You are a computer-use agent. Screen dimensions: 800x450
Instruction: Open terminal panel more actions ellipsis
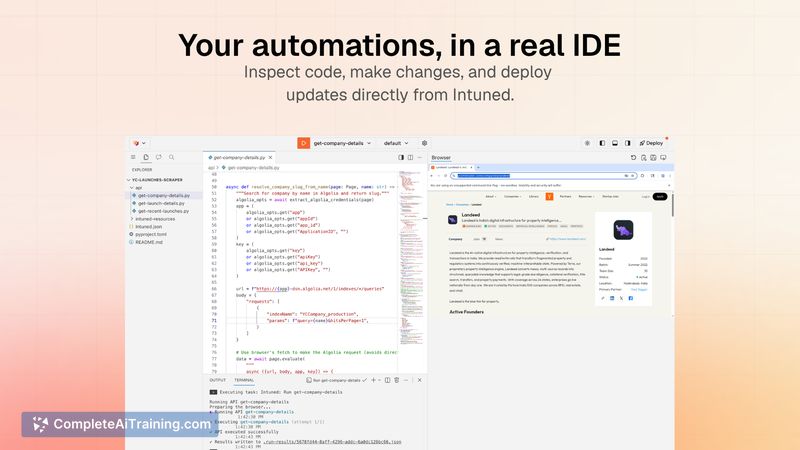coord(406,380)
